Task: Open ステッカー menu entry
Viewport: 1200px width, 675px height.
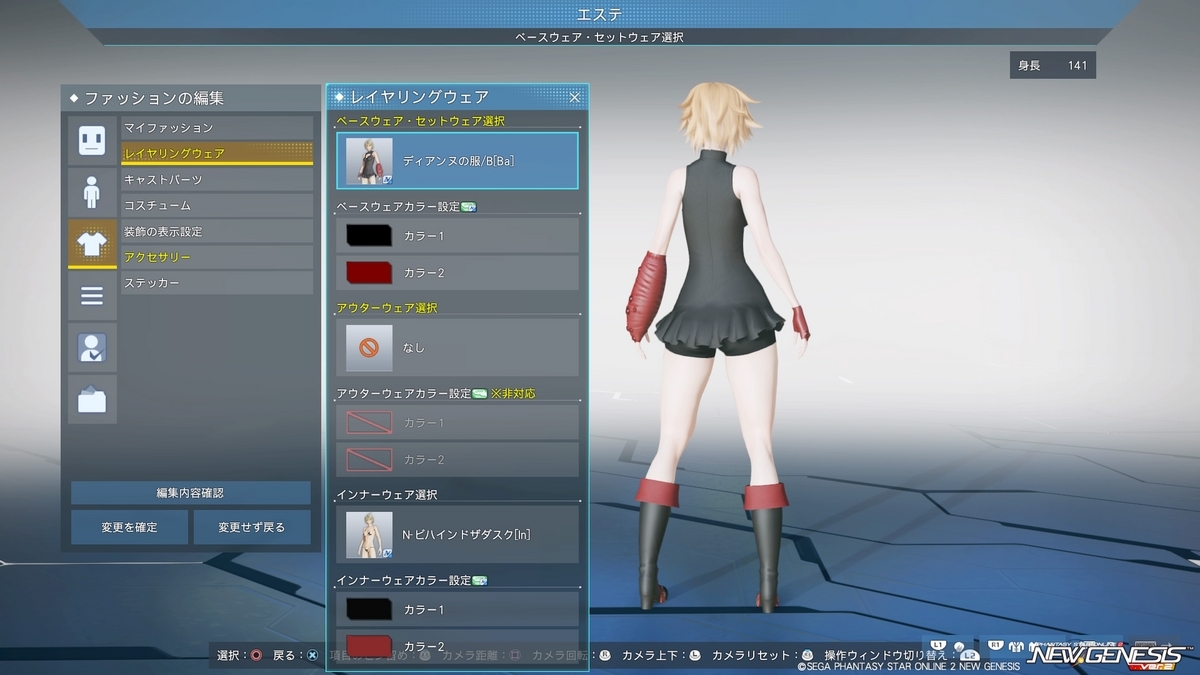Action: point(217,284)
